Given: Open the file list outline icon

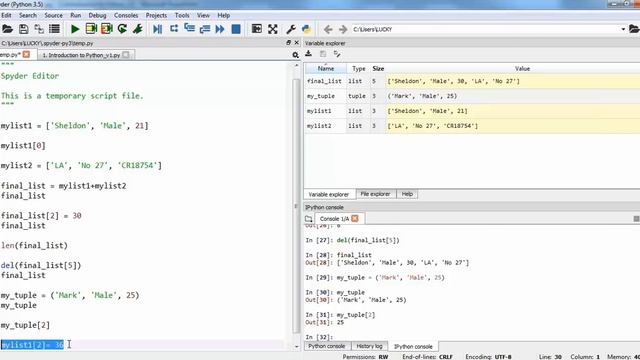Looking at the screenshot, I should coord(54,29).
